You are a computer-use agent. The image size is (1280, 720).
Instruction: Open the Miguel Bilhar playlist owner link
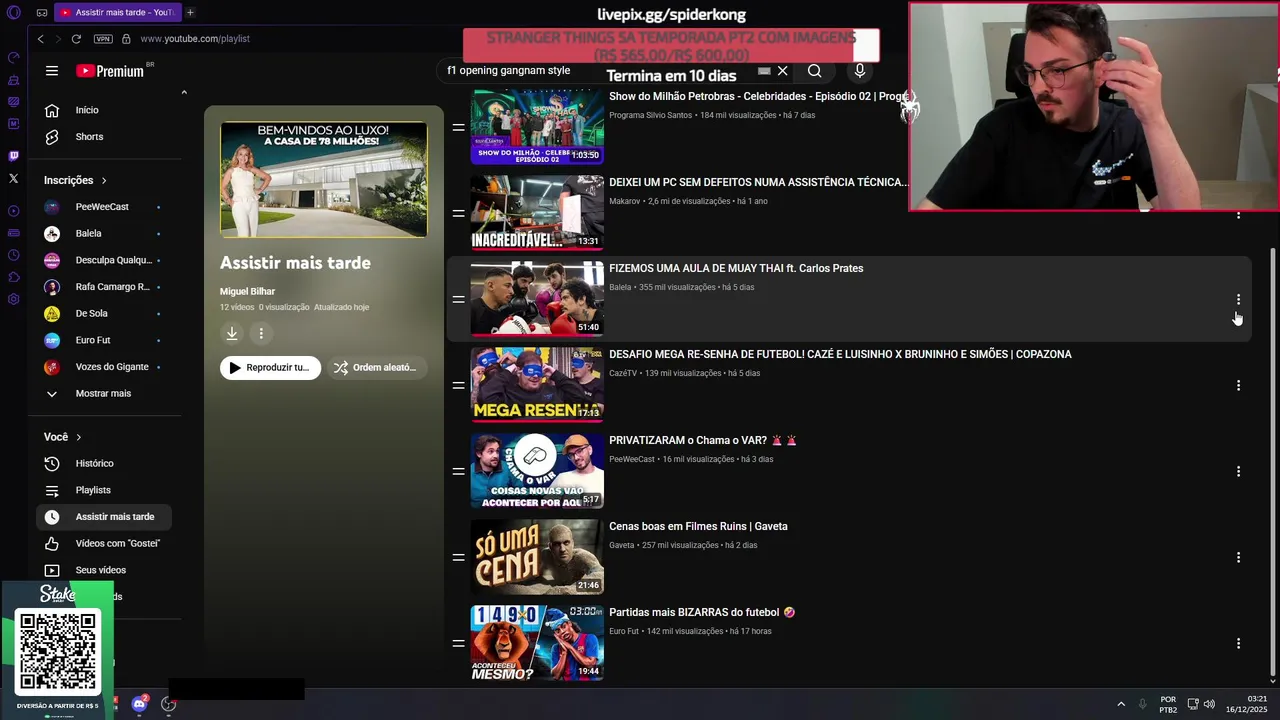pos(247,291)
